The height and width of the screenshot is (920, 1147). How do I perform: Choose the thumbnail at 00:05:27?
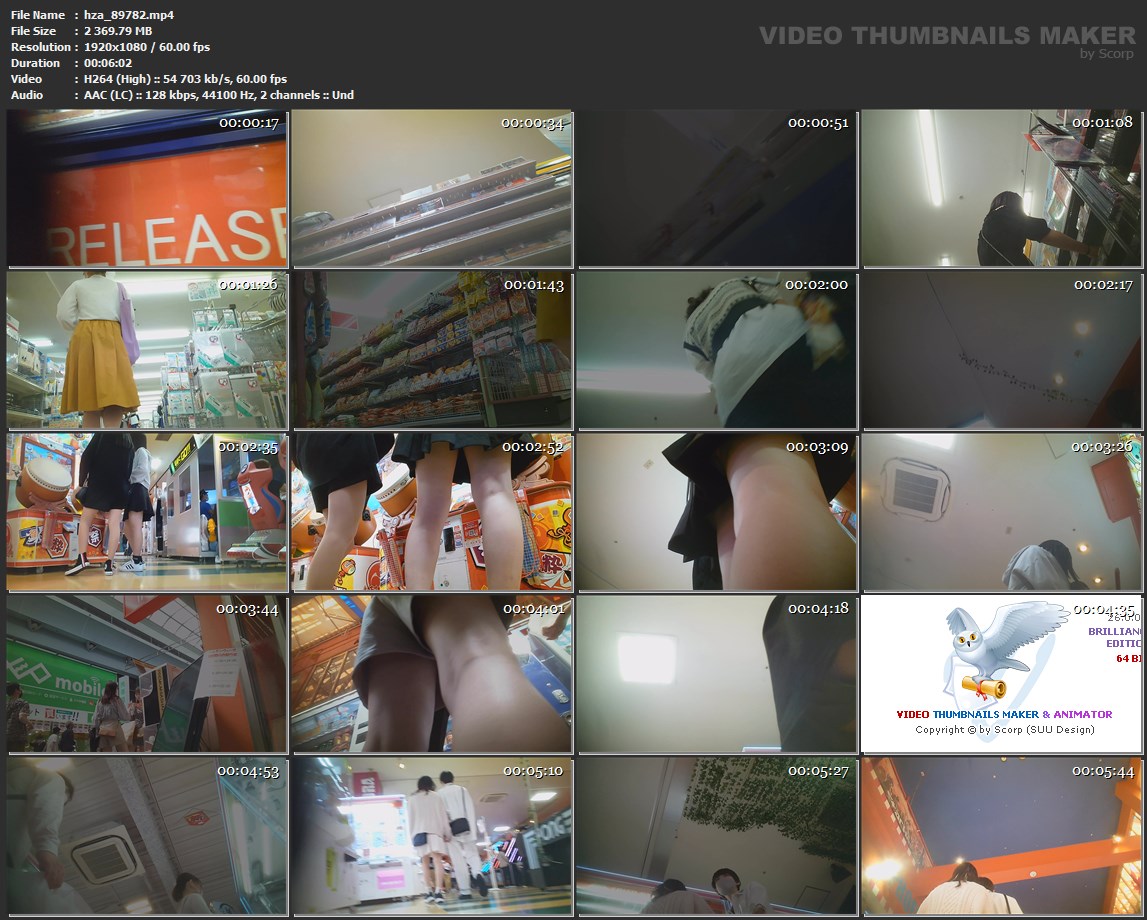717,836
